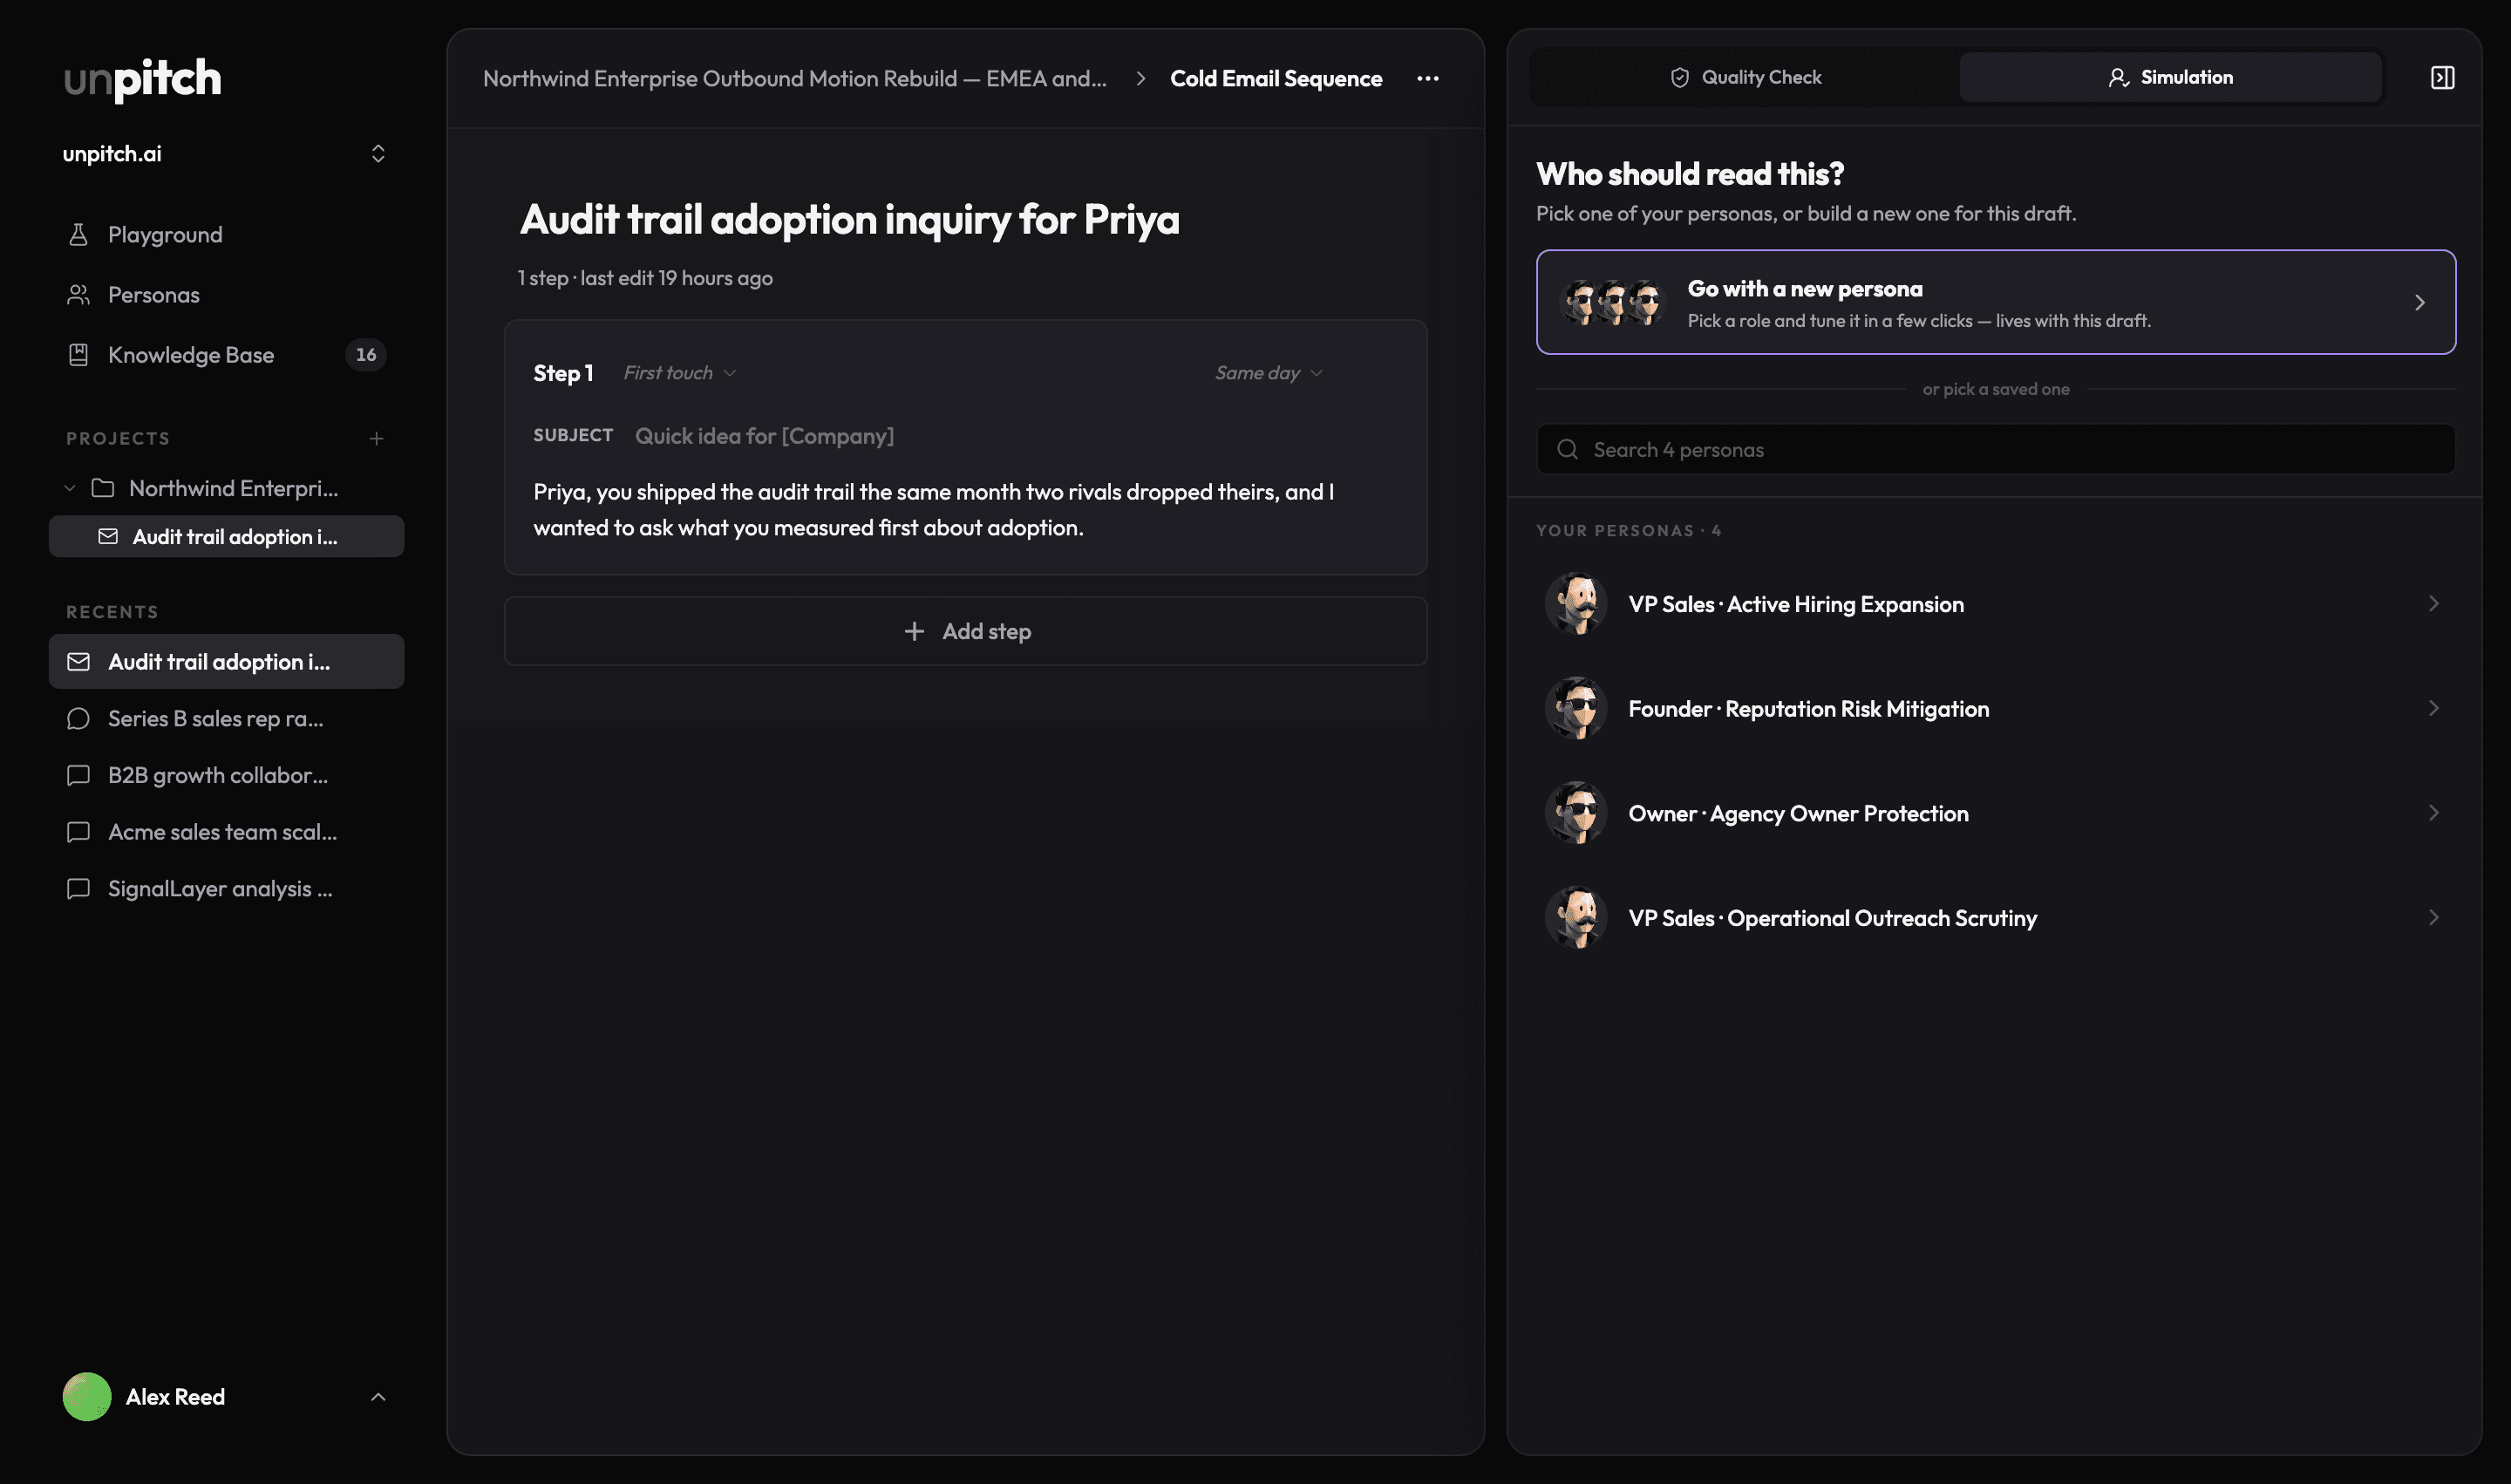The width and height of the screenshot is (2511, 1484).
Task: Open the Knowledge Base book icon
Action: click(78, 355)
